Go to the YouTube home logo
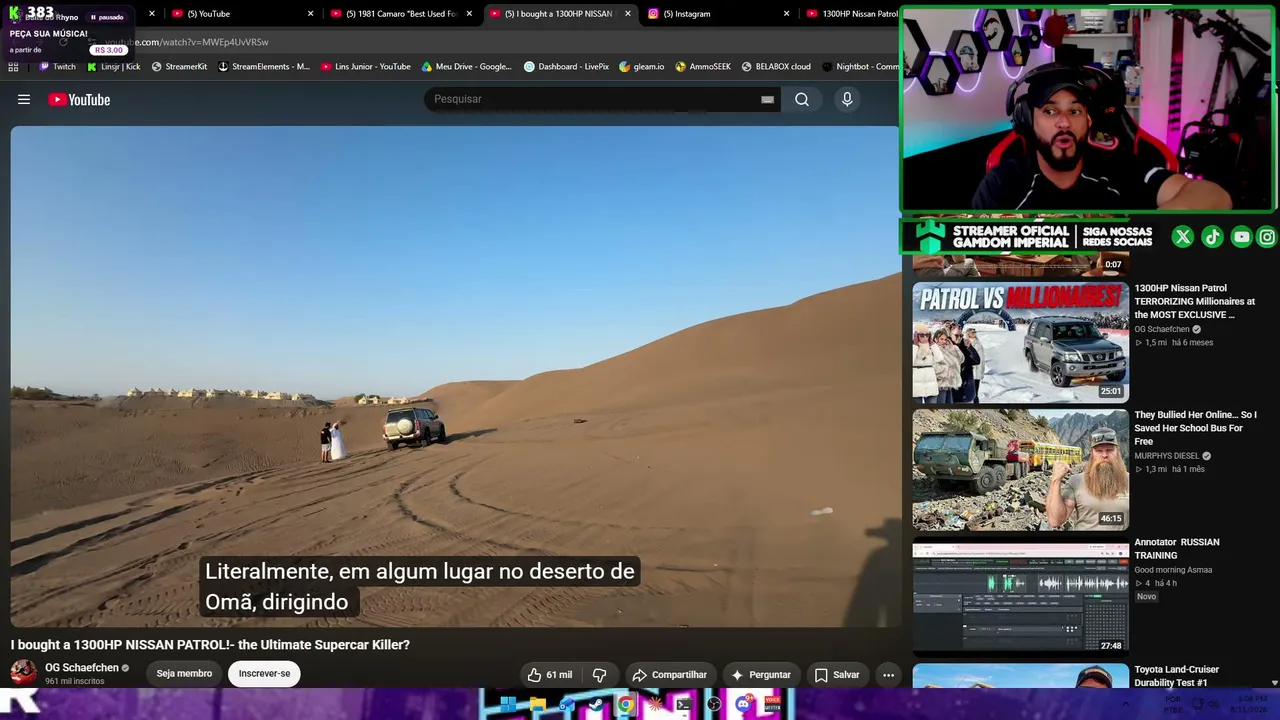 [x=79, y=99]
